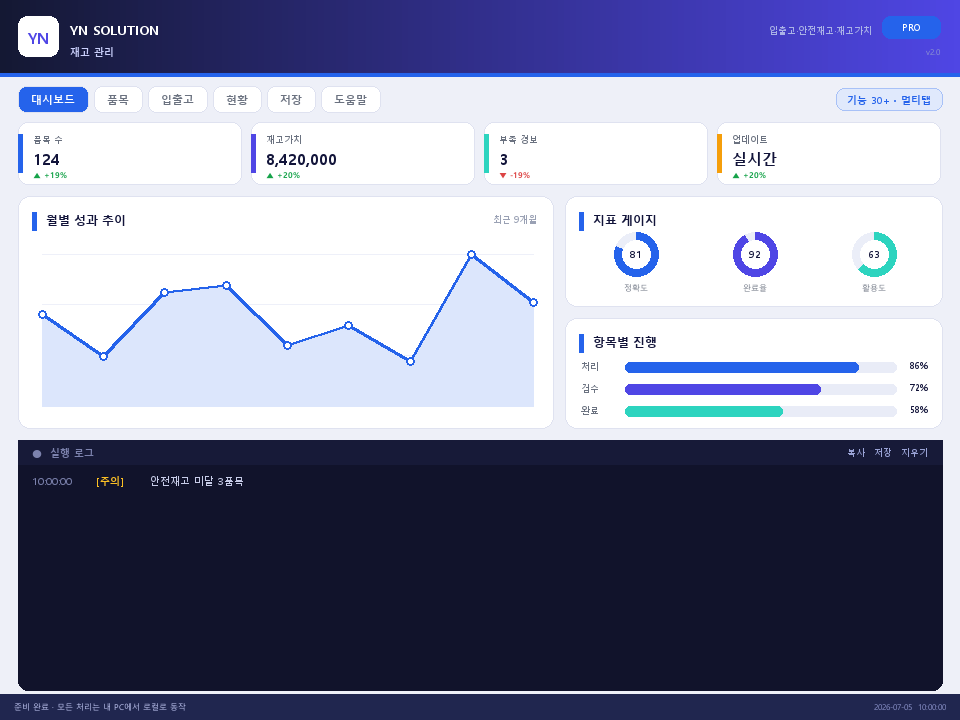
Task: Go to the 저장 tab
Action: (291, 99)
